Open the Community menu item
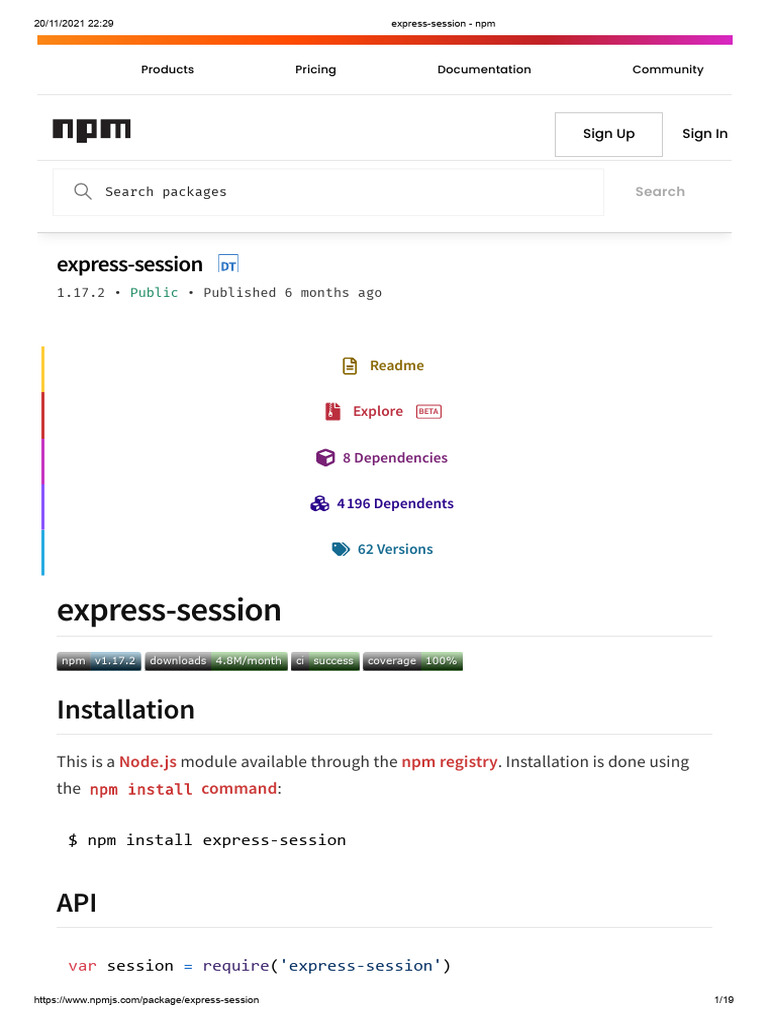Viewport: 768px width, 1024px height. pyautogui.click(x=667, y=70)
